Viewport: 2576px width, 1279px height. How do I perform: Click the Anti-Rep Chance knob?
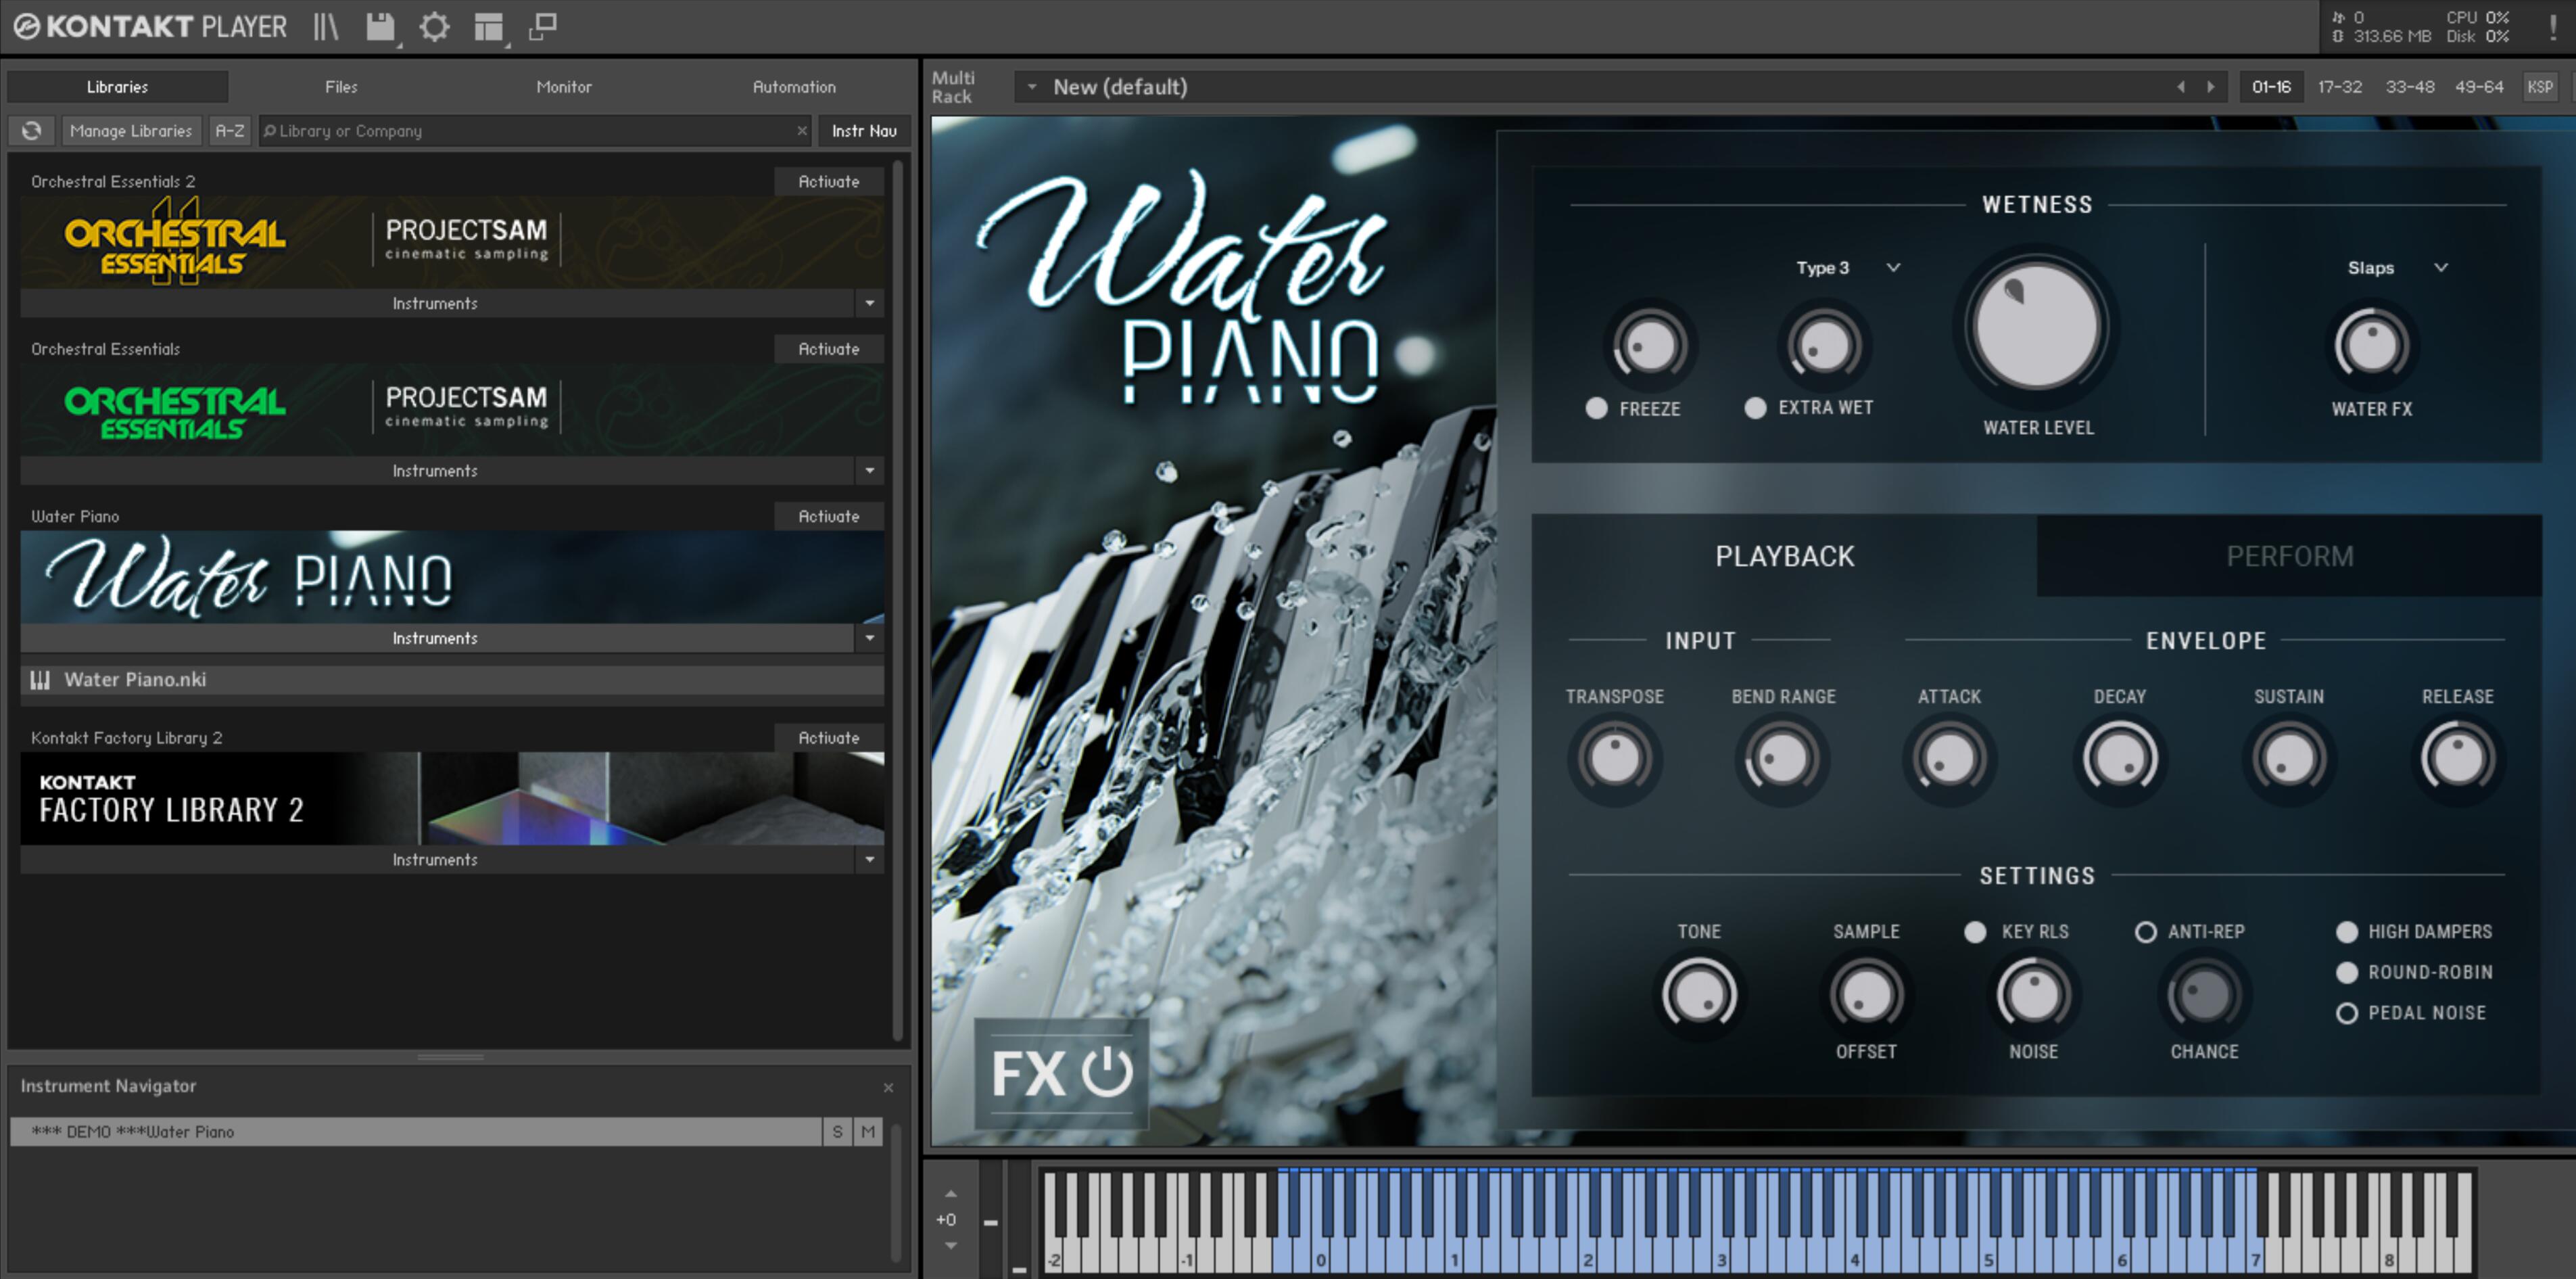click(2203, 994)
